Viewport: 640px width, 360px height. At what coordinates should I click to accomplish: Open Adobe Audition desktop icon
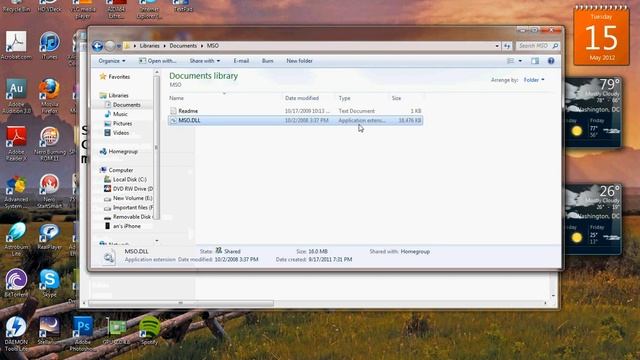[16, 96]
